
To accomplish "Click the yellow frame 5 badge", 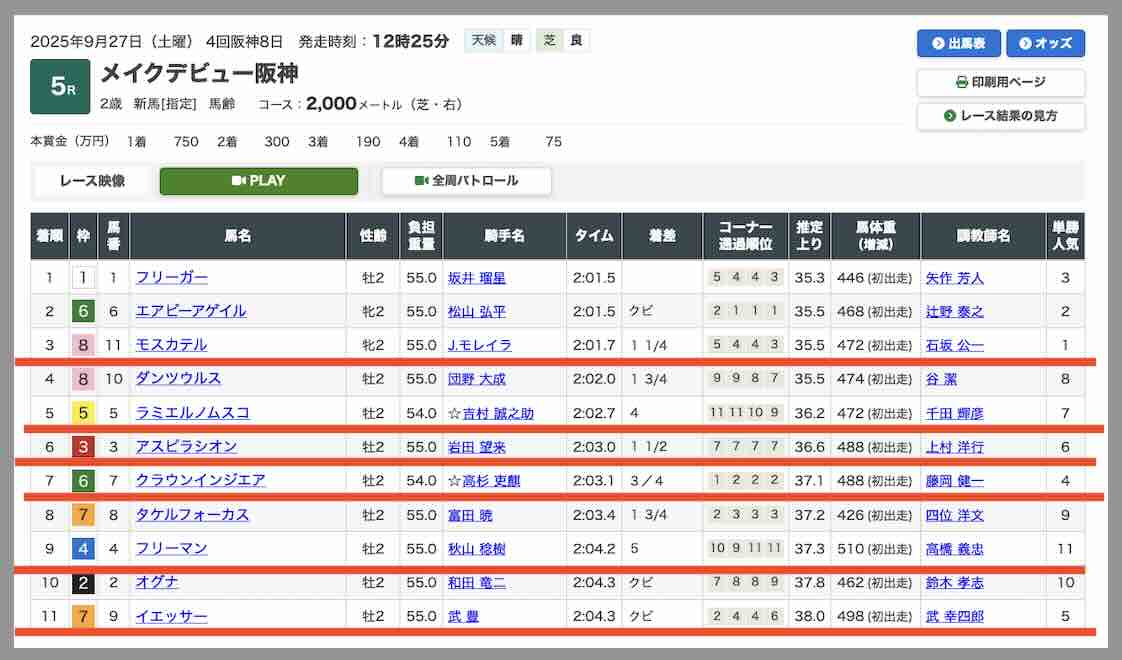I will [83, 413].
